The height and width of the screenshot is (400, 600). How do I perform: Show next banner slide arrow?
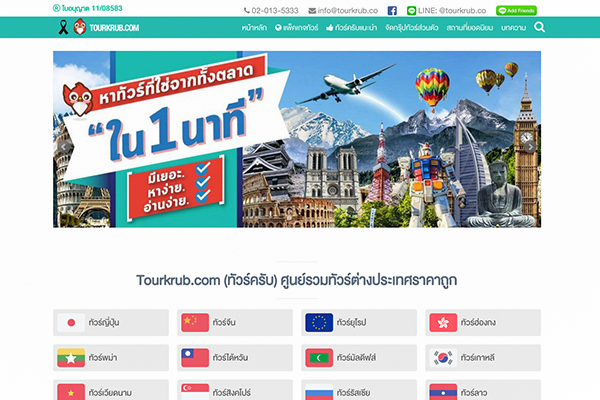coord(530,147)
